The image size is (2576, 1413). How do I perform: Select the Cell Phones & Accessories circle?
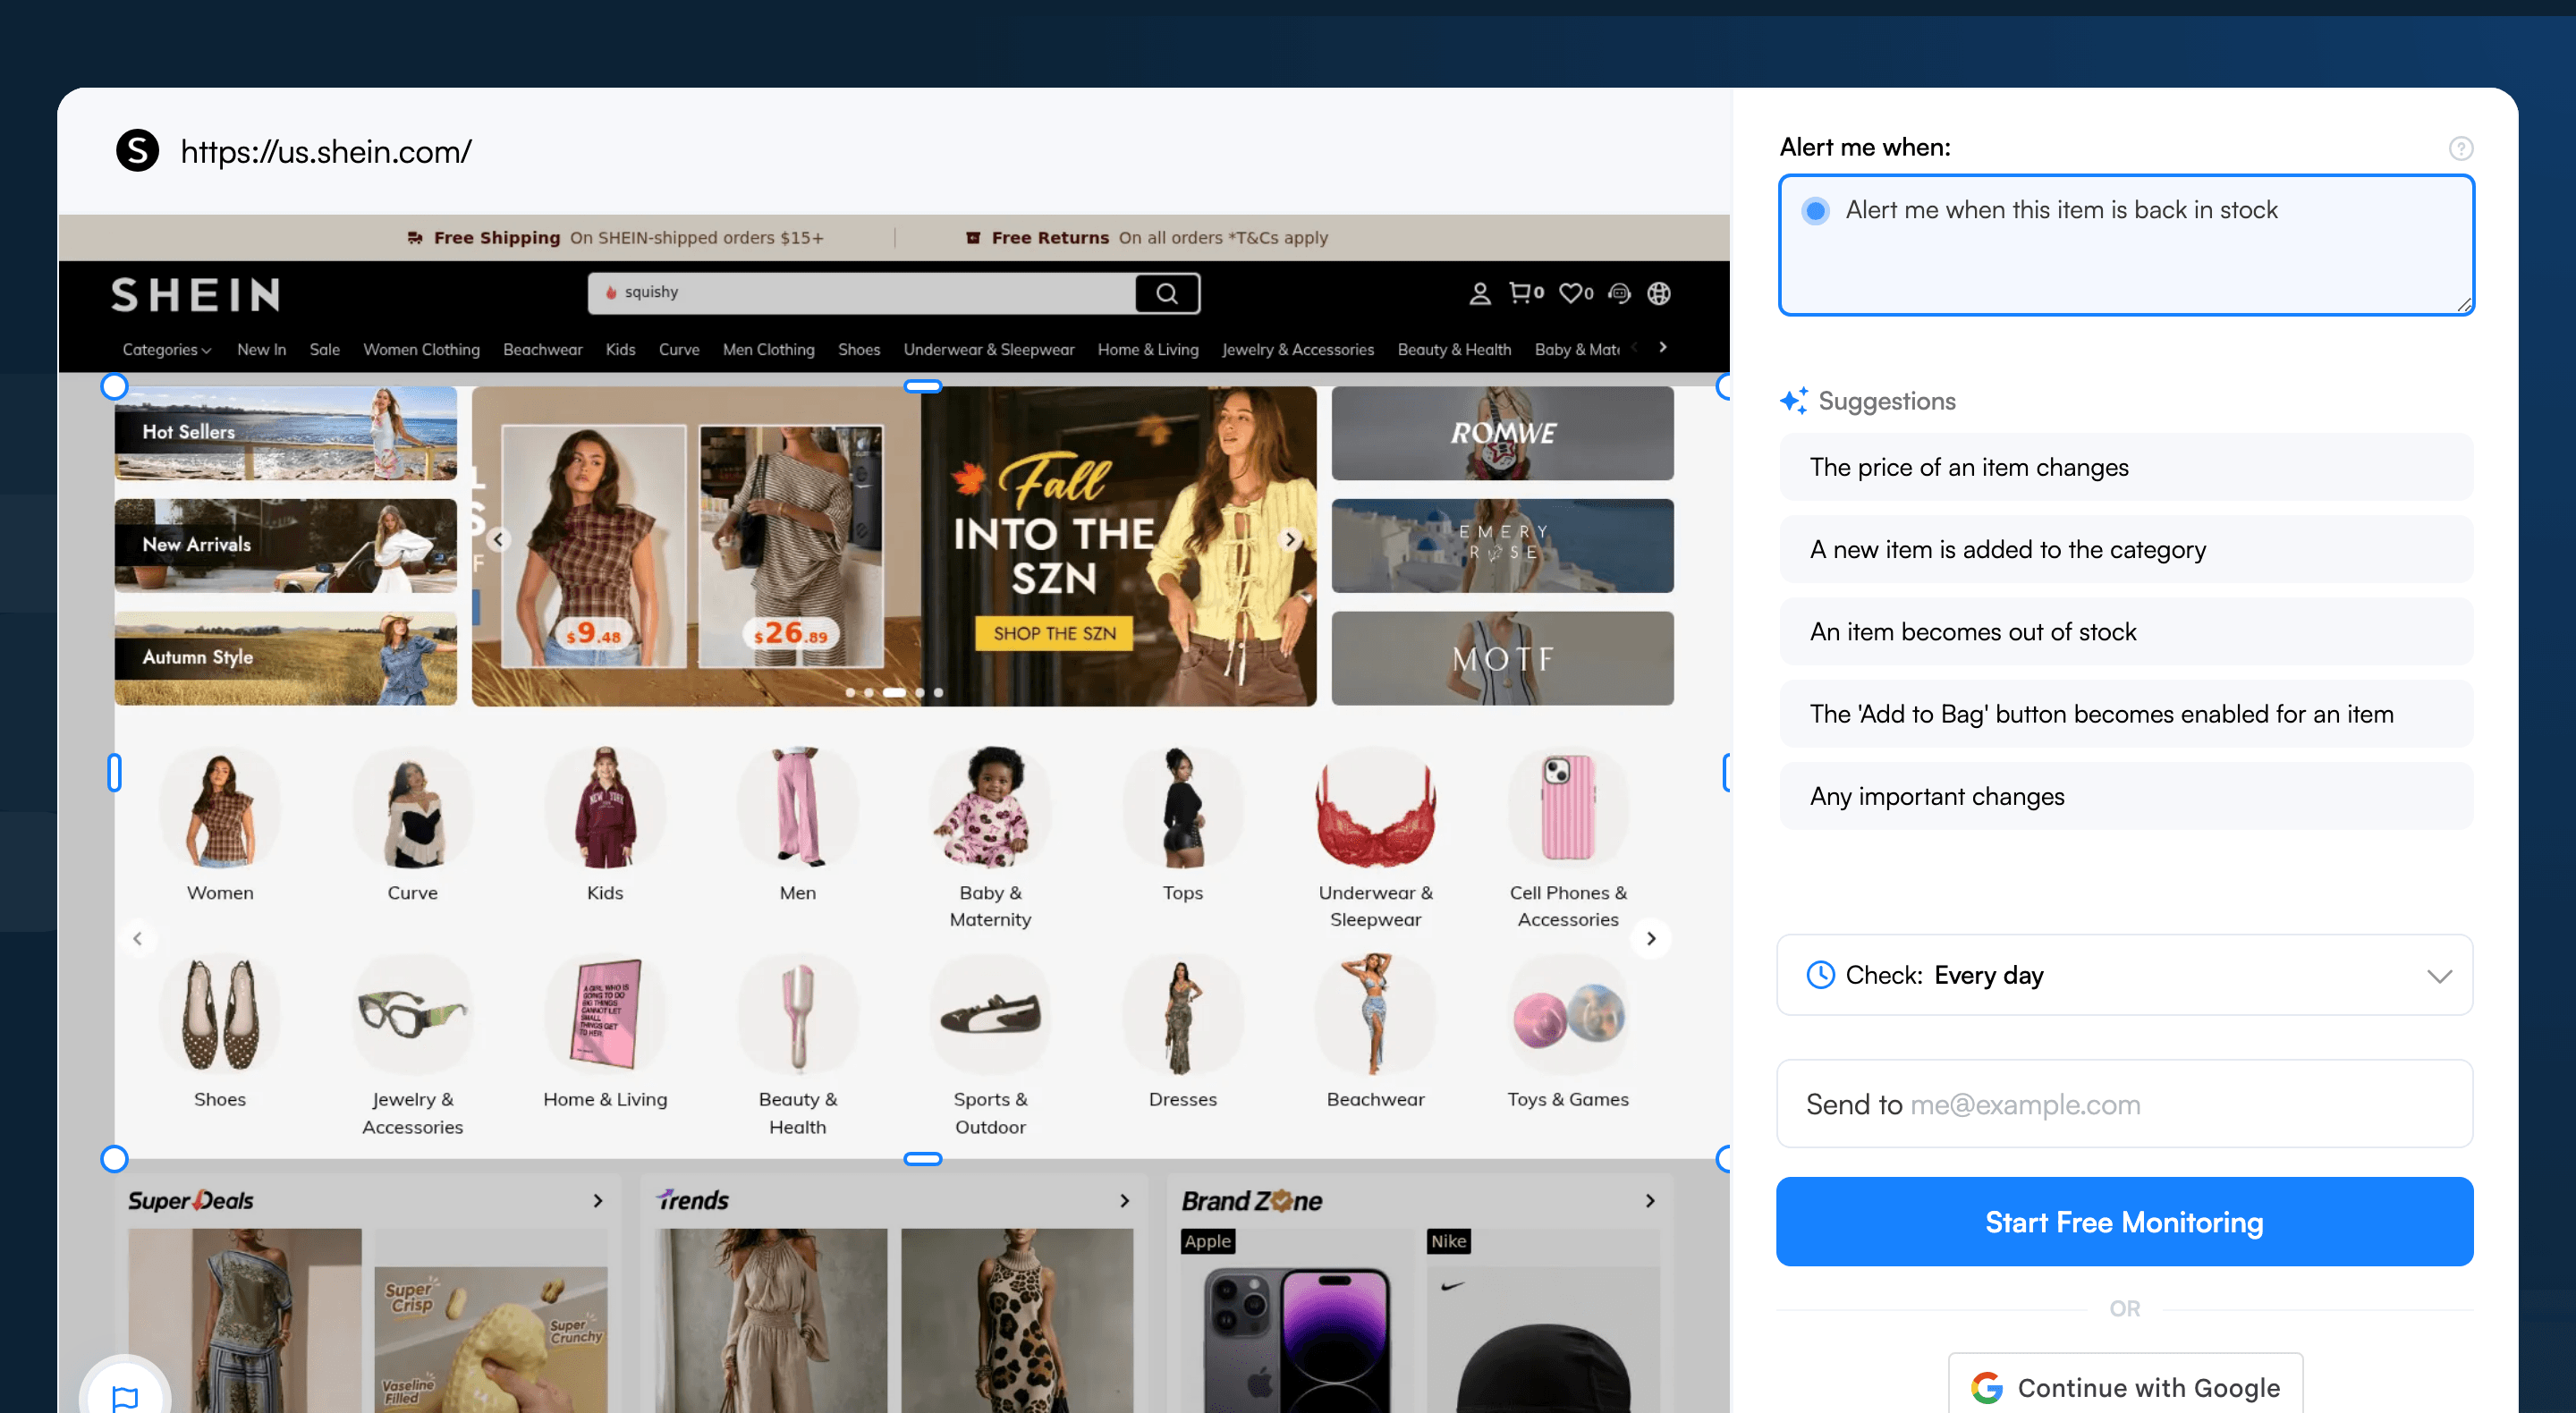coord(1568,808)
